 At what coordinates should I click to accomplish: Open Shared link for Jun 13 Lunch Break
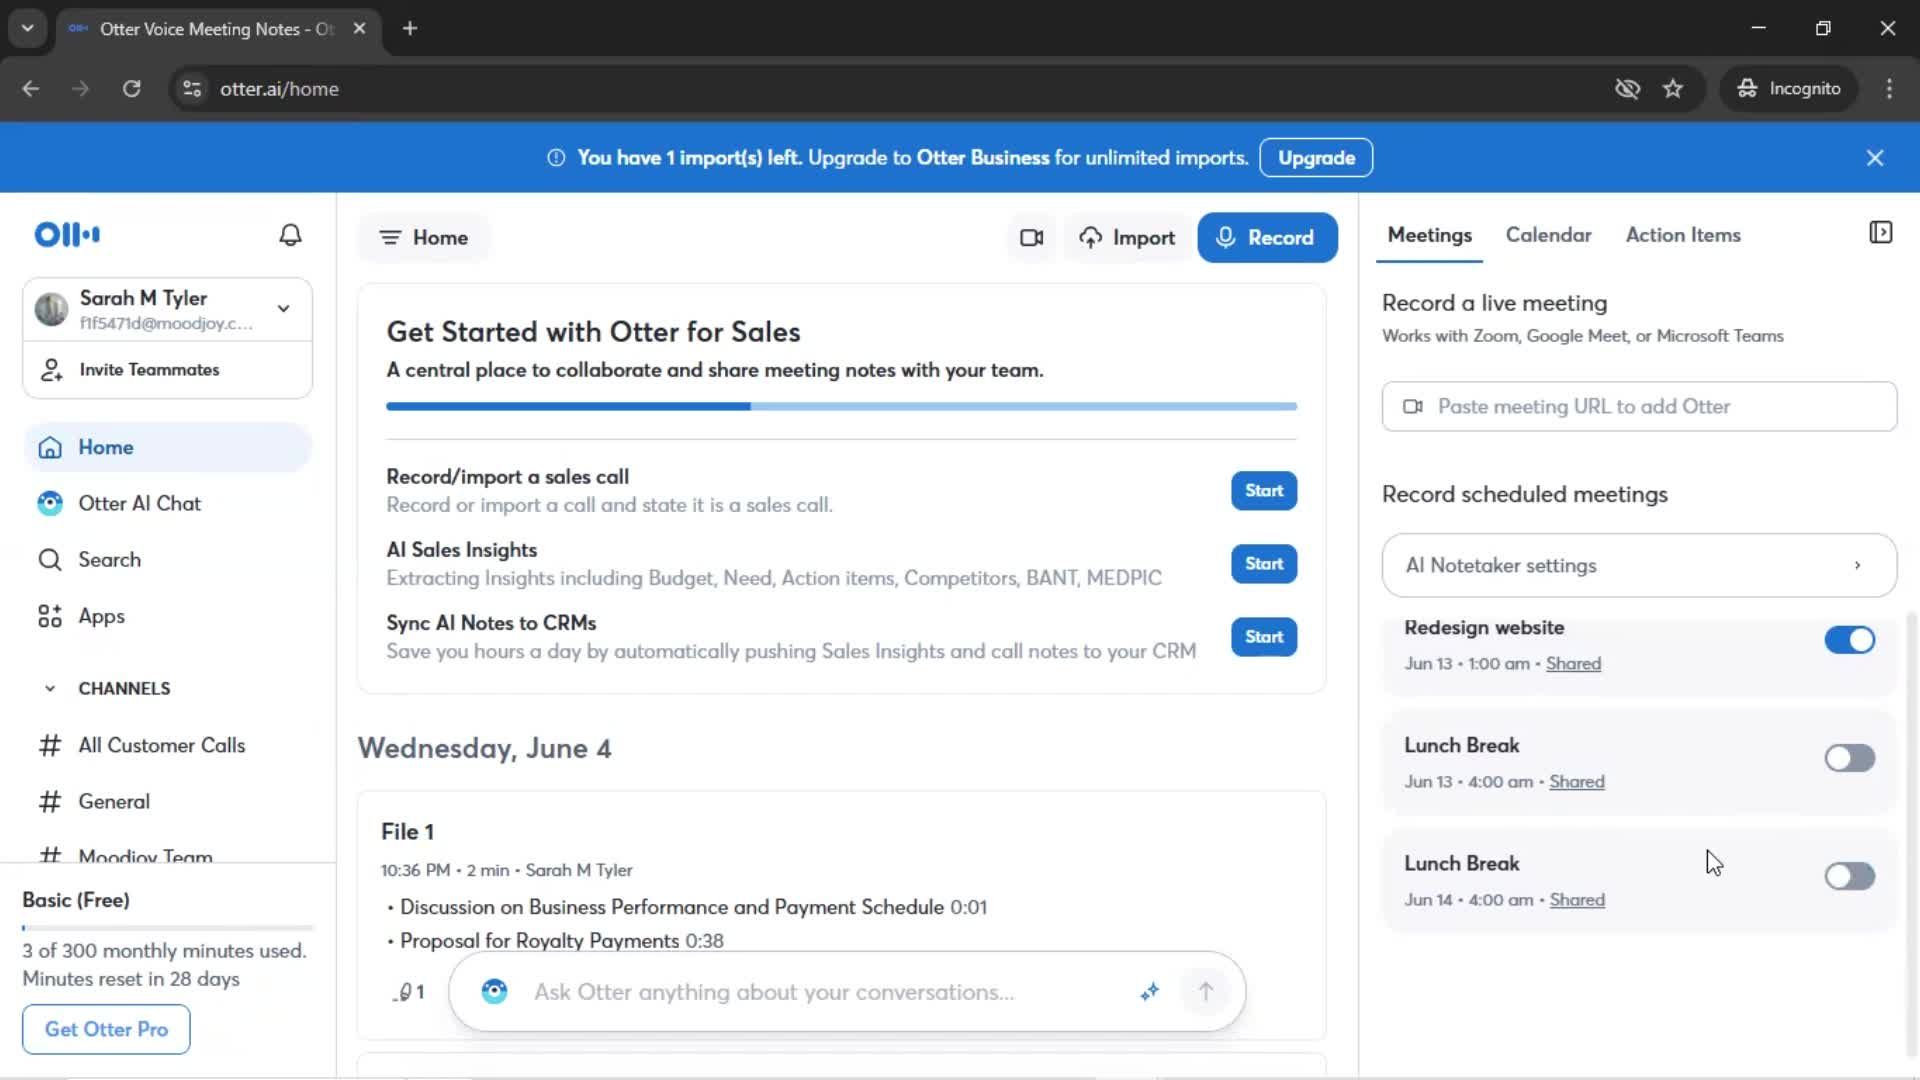click(x=1577, y=782)
